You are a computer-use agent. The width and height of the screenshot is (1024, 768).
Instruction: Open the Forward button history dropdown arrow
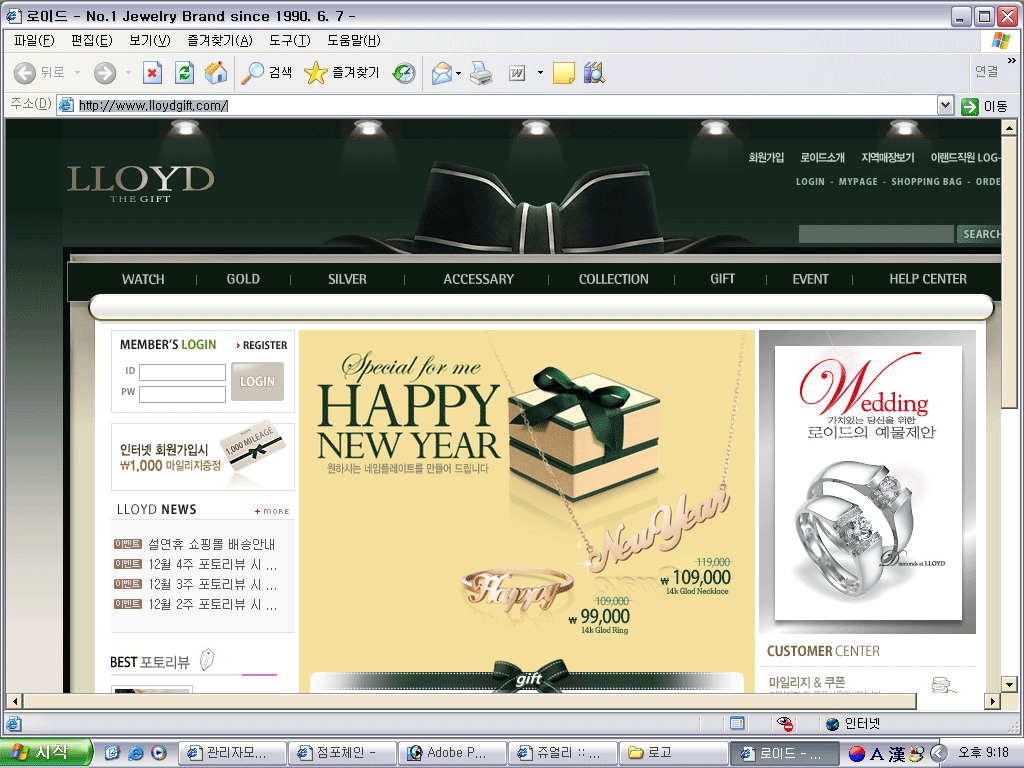pyautogui.click(x=128, y=72)
